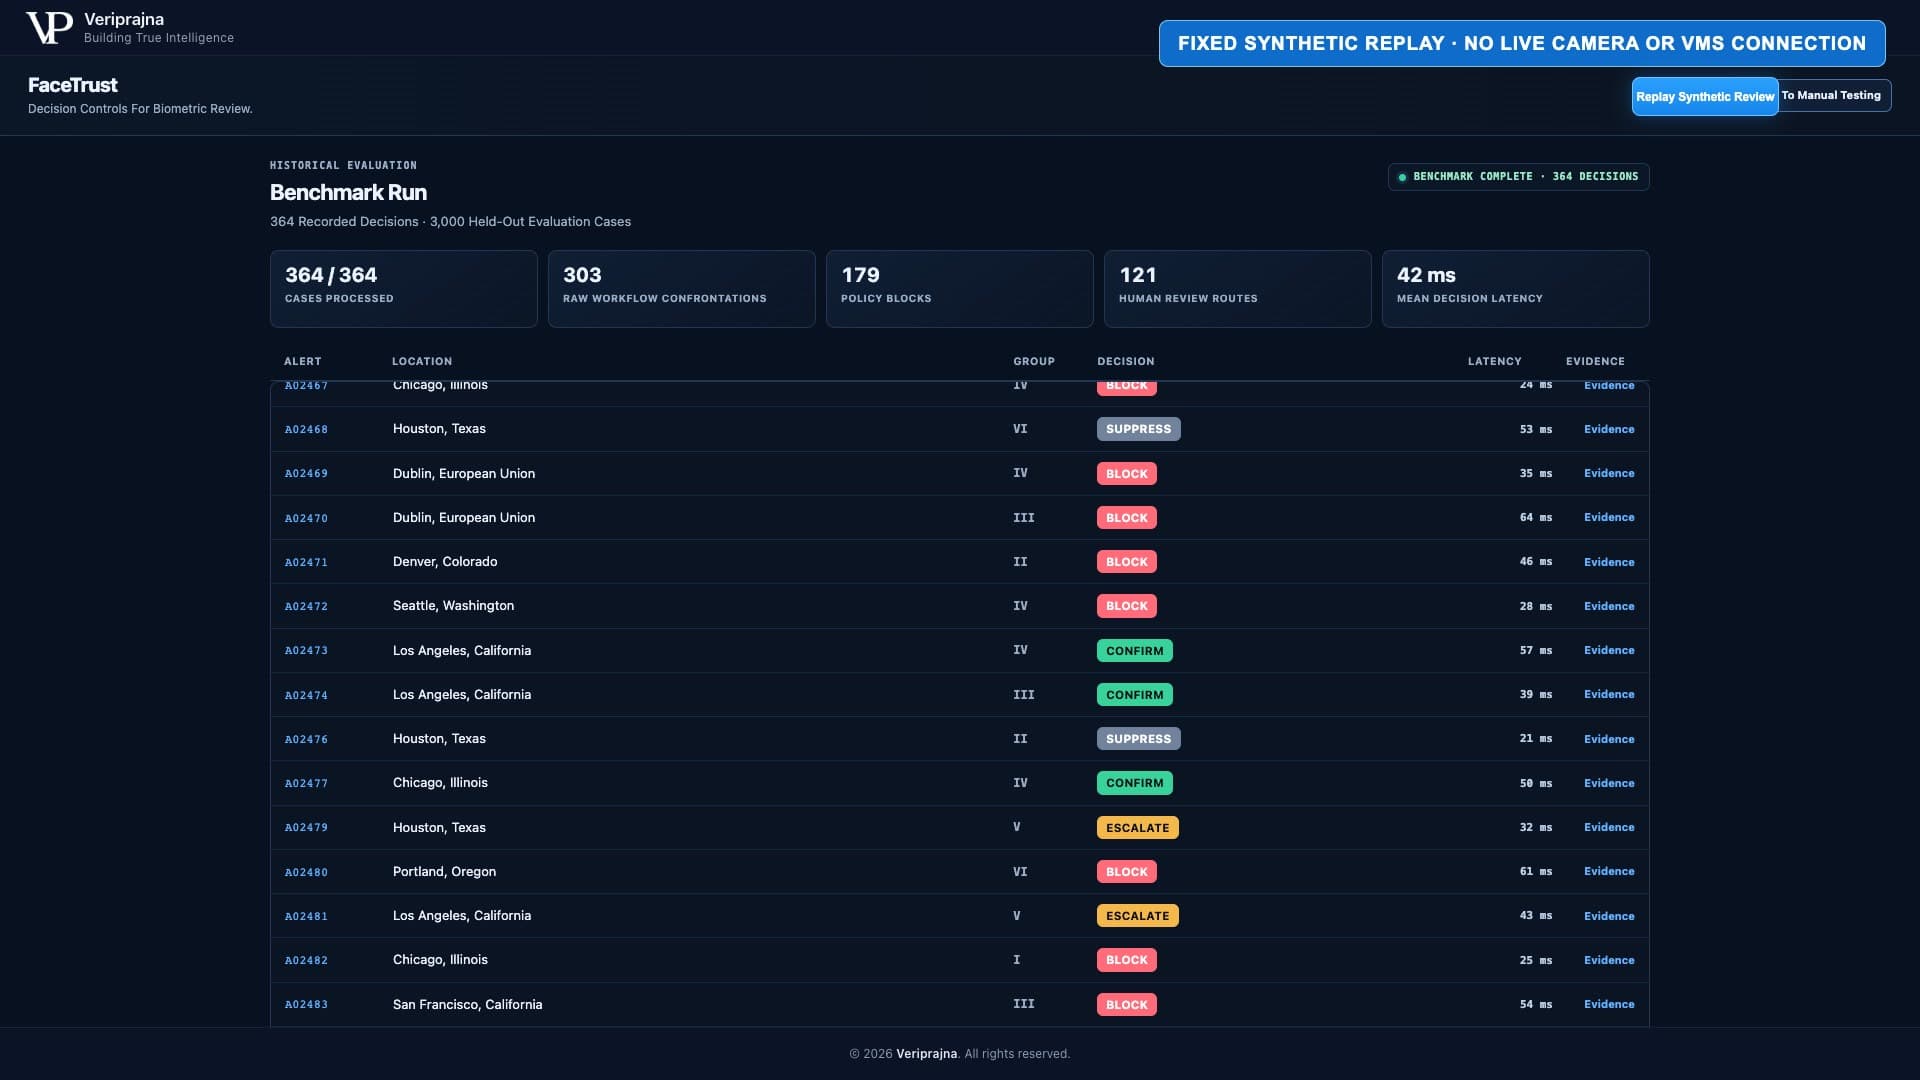The image size is (1920, 1080).
Task: Click CONFIRM badge on row A02477
Action: point(1134,783)
